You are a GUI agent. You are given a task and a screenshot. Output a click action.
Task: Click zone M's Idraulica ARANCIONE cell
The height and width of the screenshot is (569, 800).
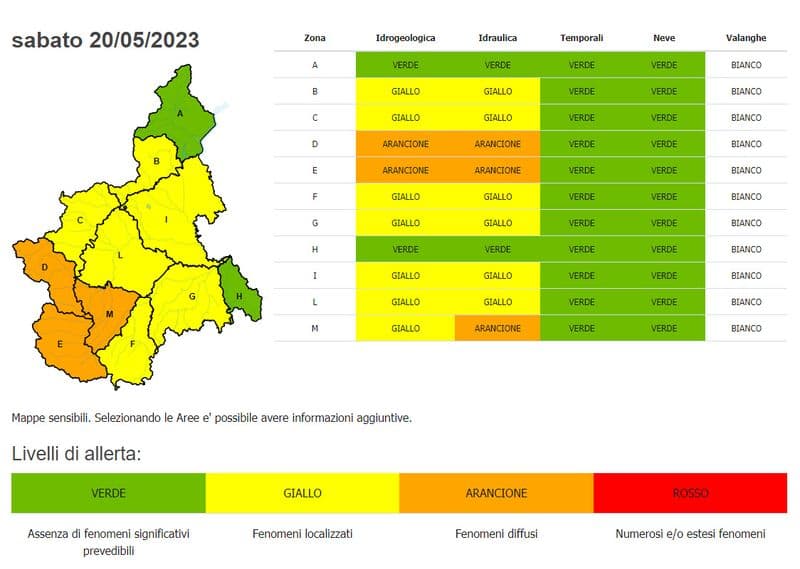click(x=497, y=328)
